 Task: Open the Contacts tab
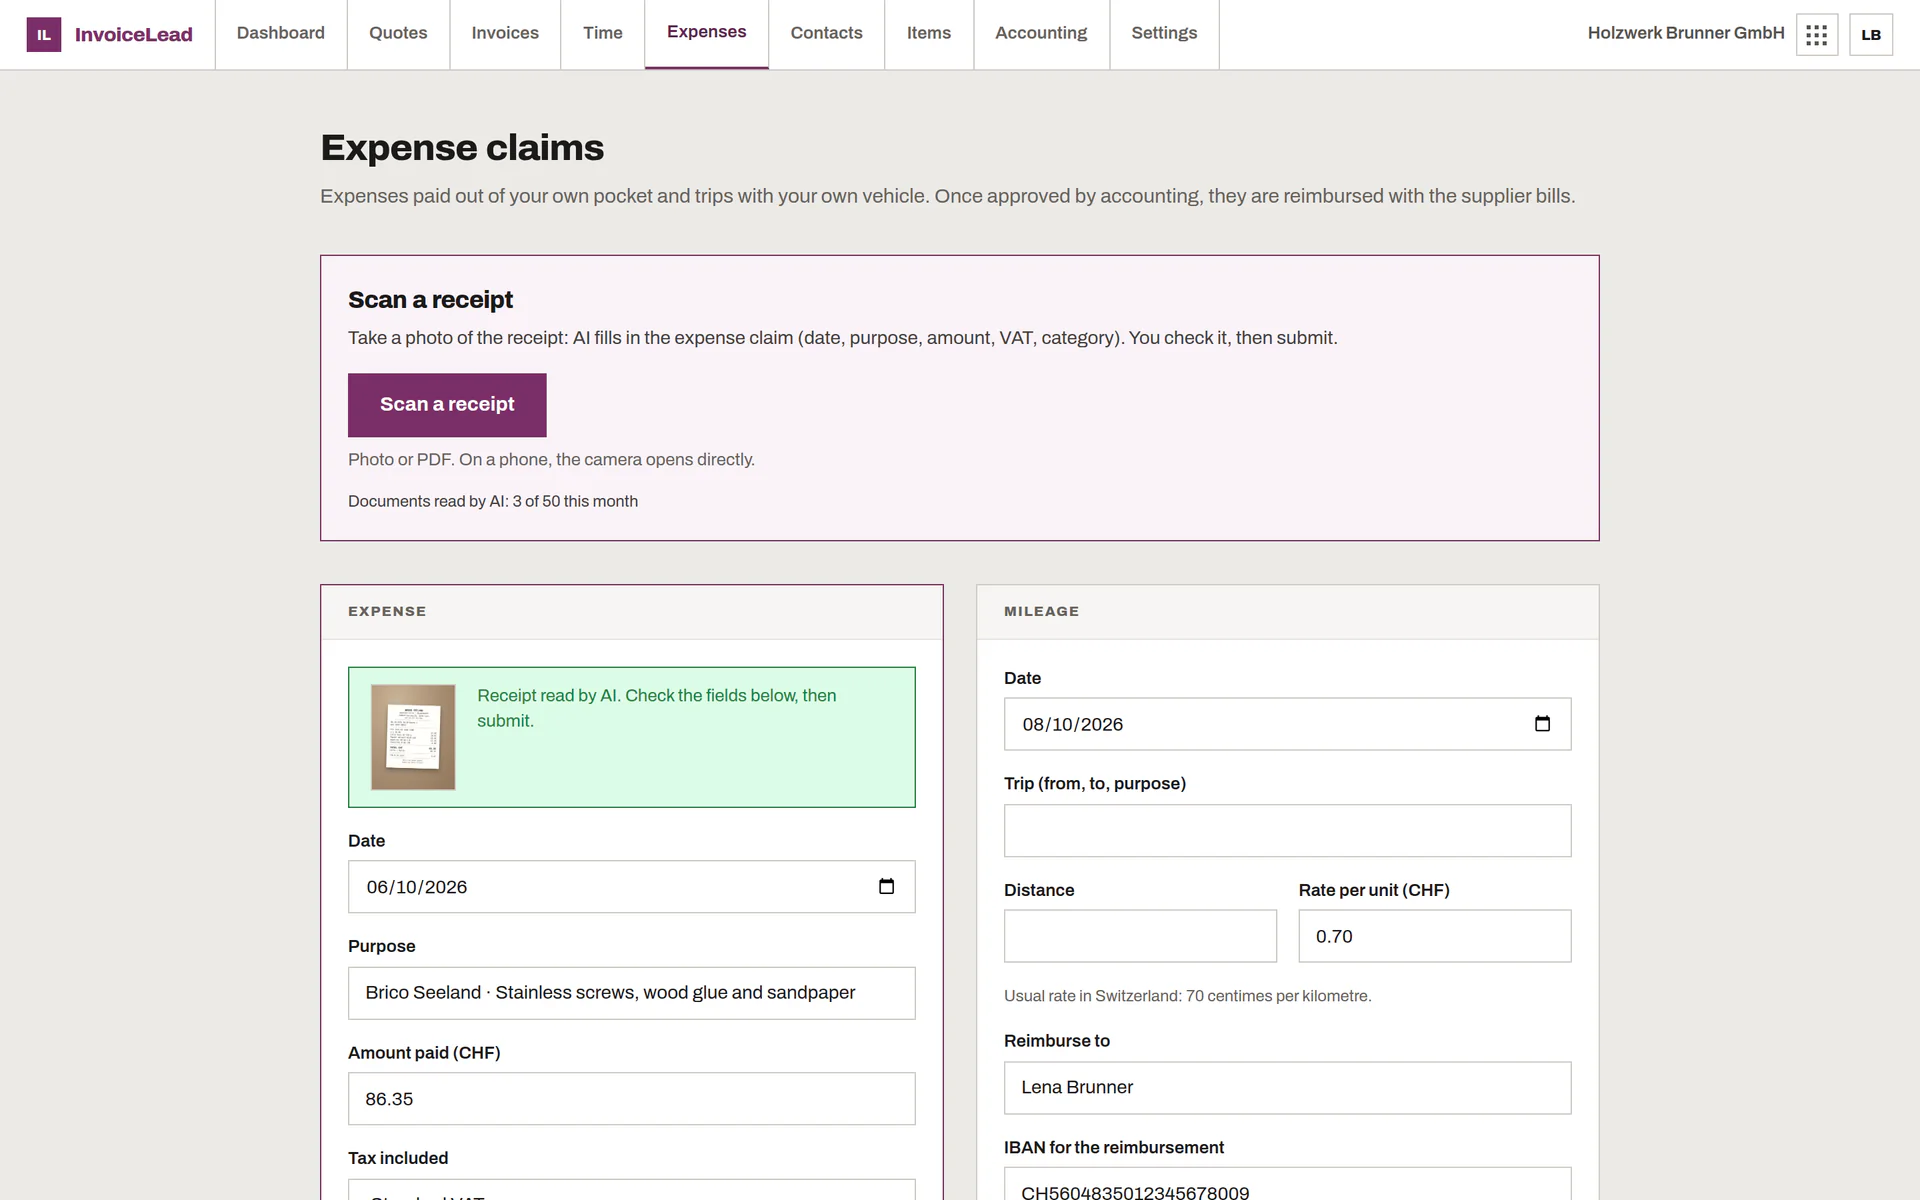click(826, 34)
